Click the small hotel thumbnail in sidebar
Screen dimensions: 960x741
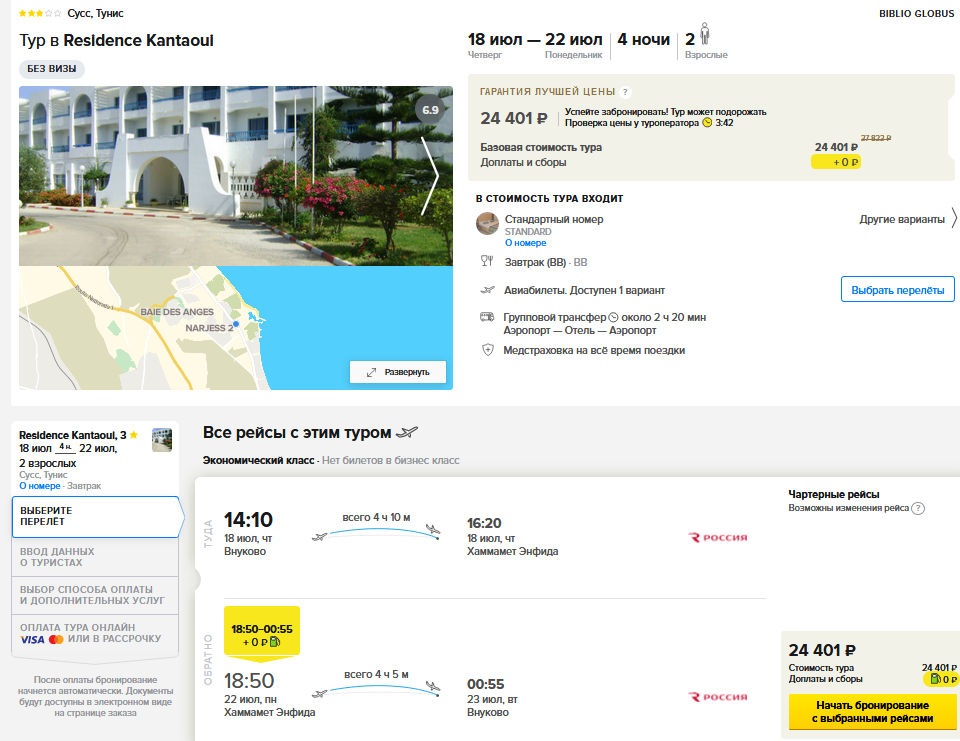161,439
